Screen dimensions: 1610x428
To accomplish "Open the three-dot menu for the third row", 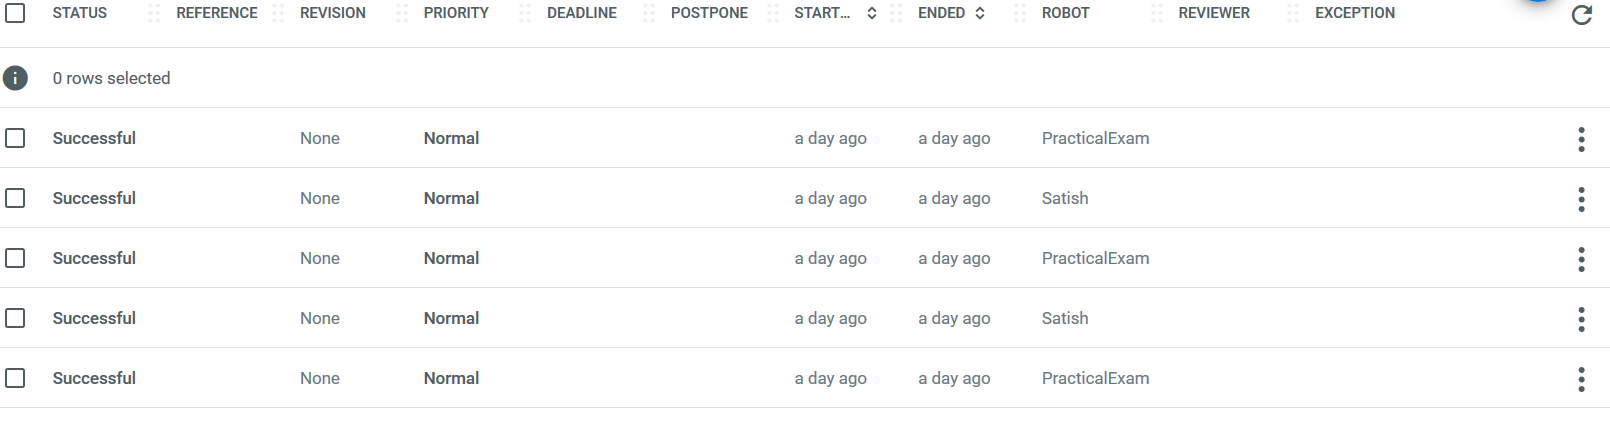I will (1581, 259).
